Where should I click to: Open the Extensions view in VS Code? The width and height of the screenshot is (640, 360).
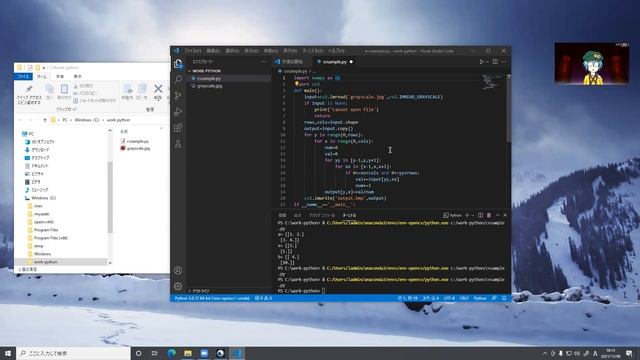[178, 128]
